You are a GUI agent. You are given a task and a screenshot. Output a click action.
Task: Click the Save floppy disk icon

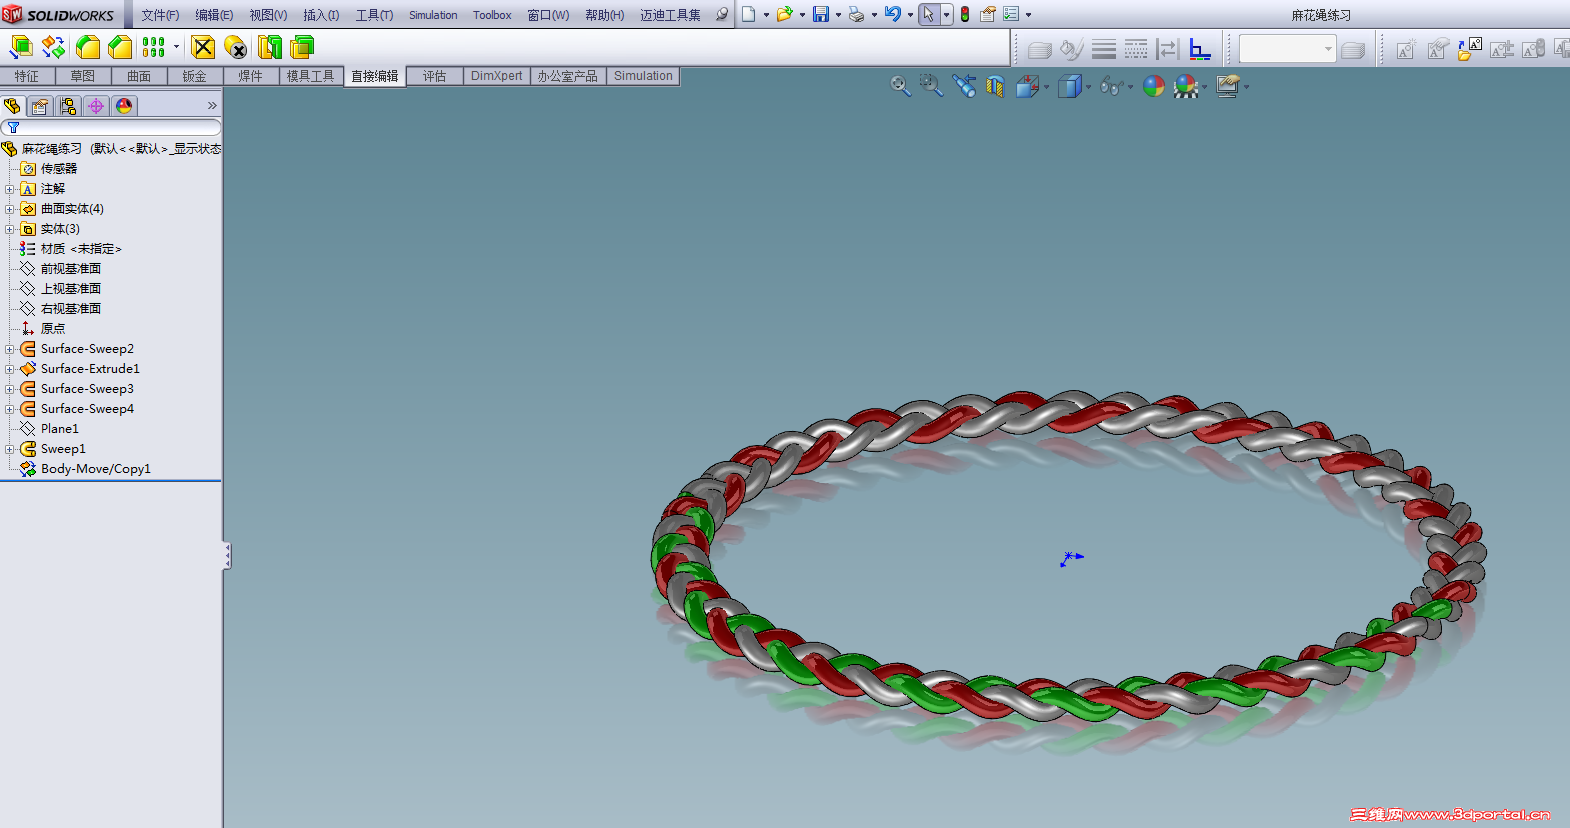coord(821,14)
